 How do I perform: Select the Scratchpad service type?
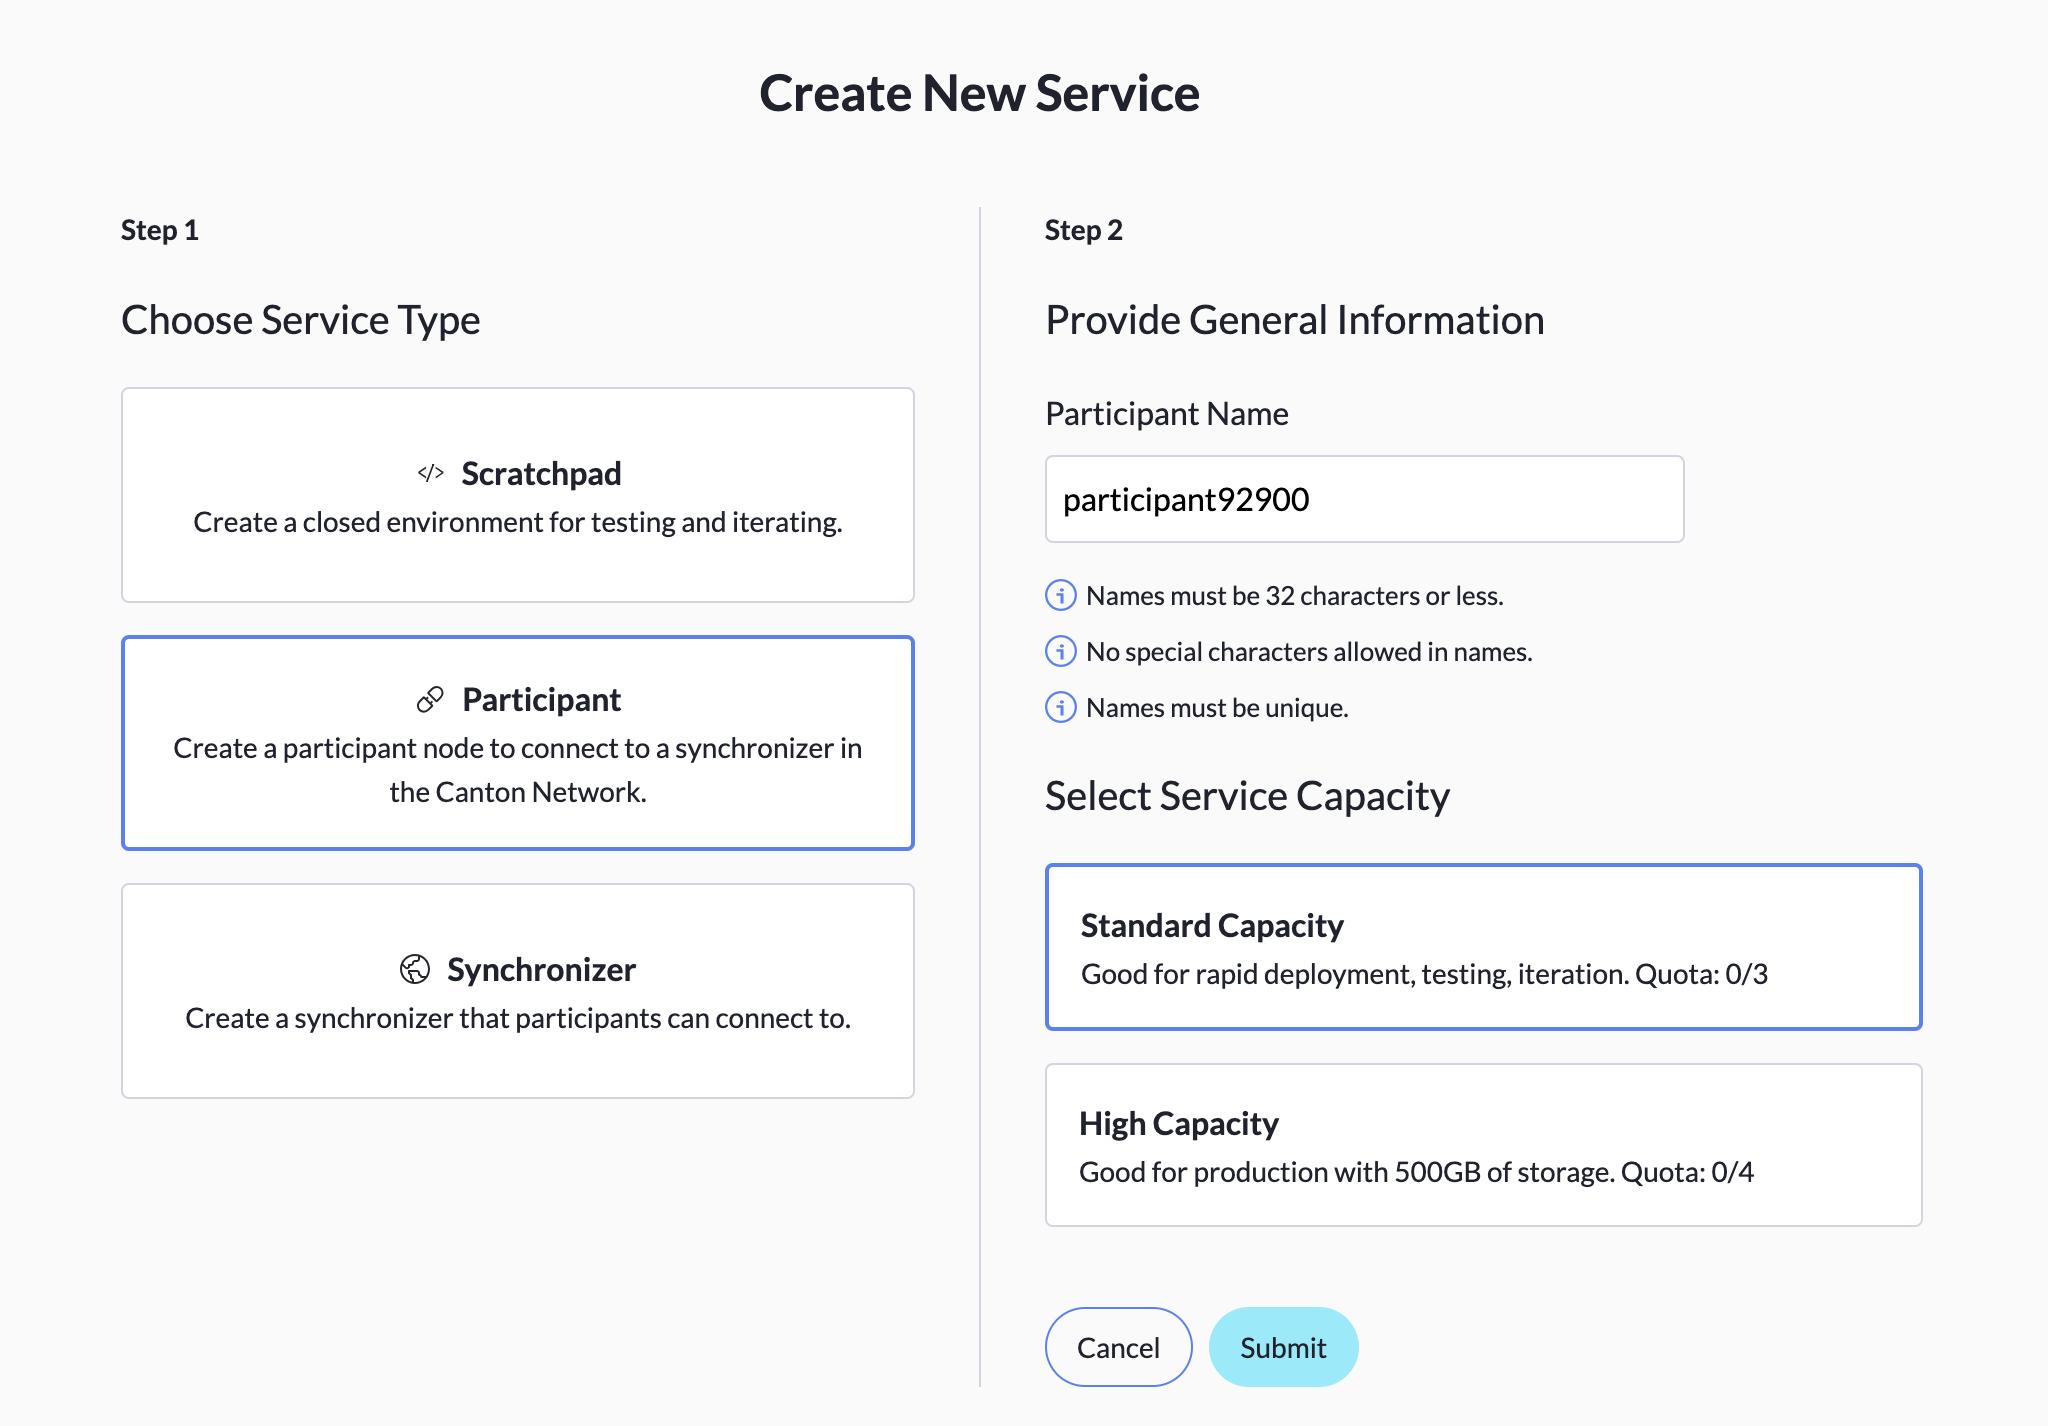click(x=517, y=495)
